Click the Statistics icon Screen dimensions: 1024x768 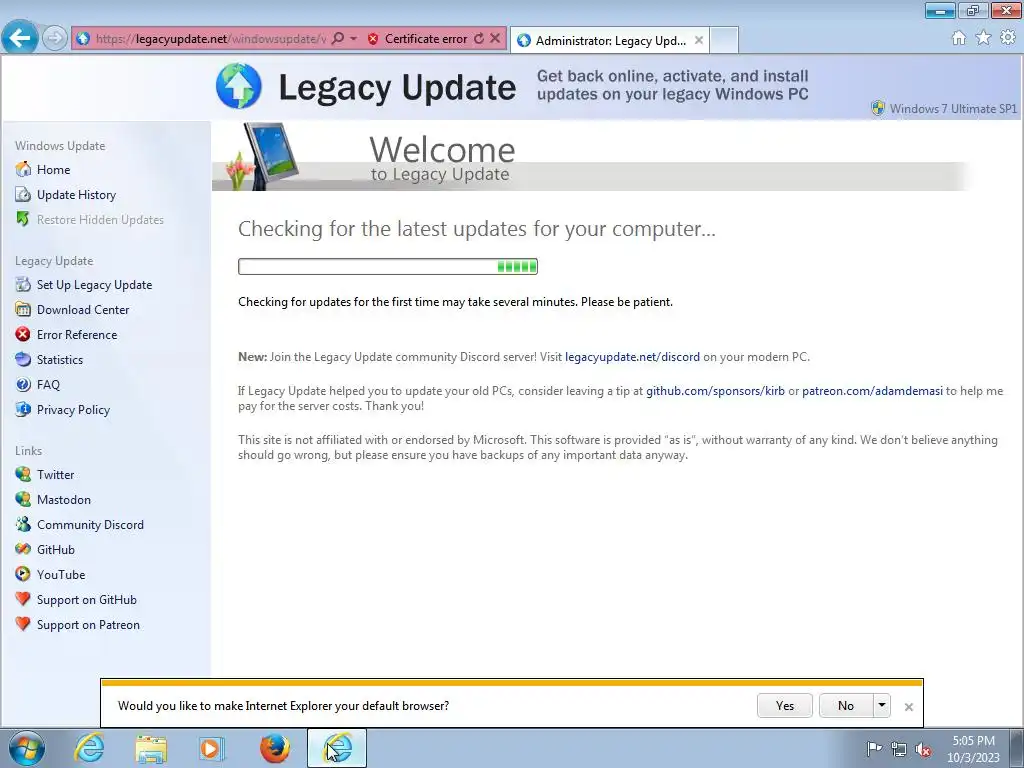pos(23,359)
